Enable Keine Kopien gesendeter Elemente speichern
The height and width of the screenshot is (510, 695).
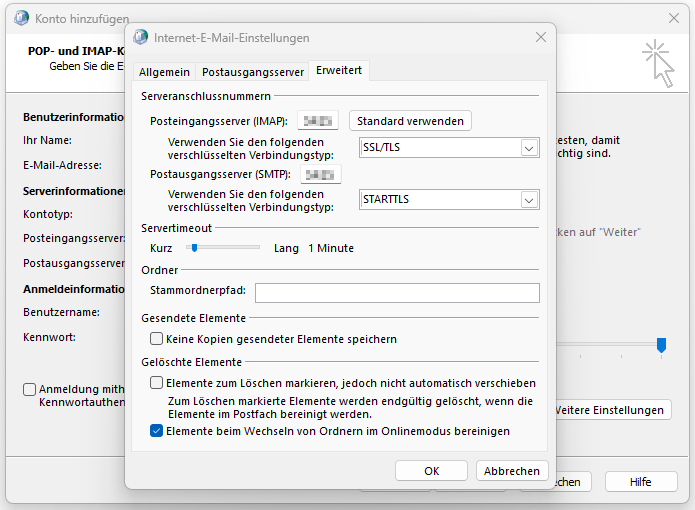click(x=156, y=339)
